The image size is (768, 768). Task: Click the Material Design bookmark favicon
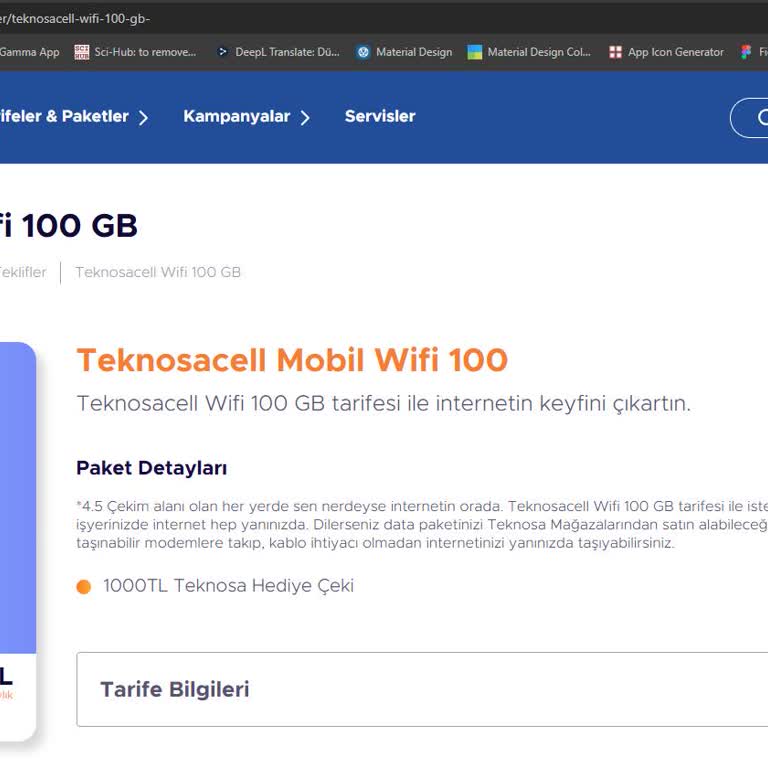pos(363,52)
